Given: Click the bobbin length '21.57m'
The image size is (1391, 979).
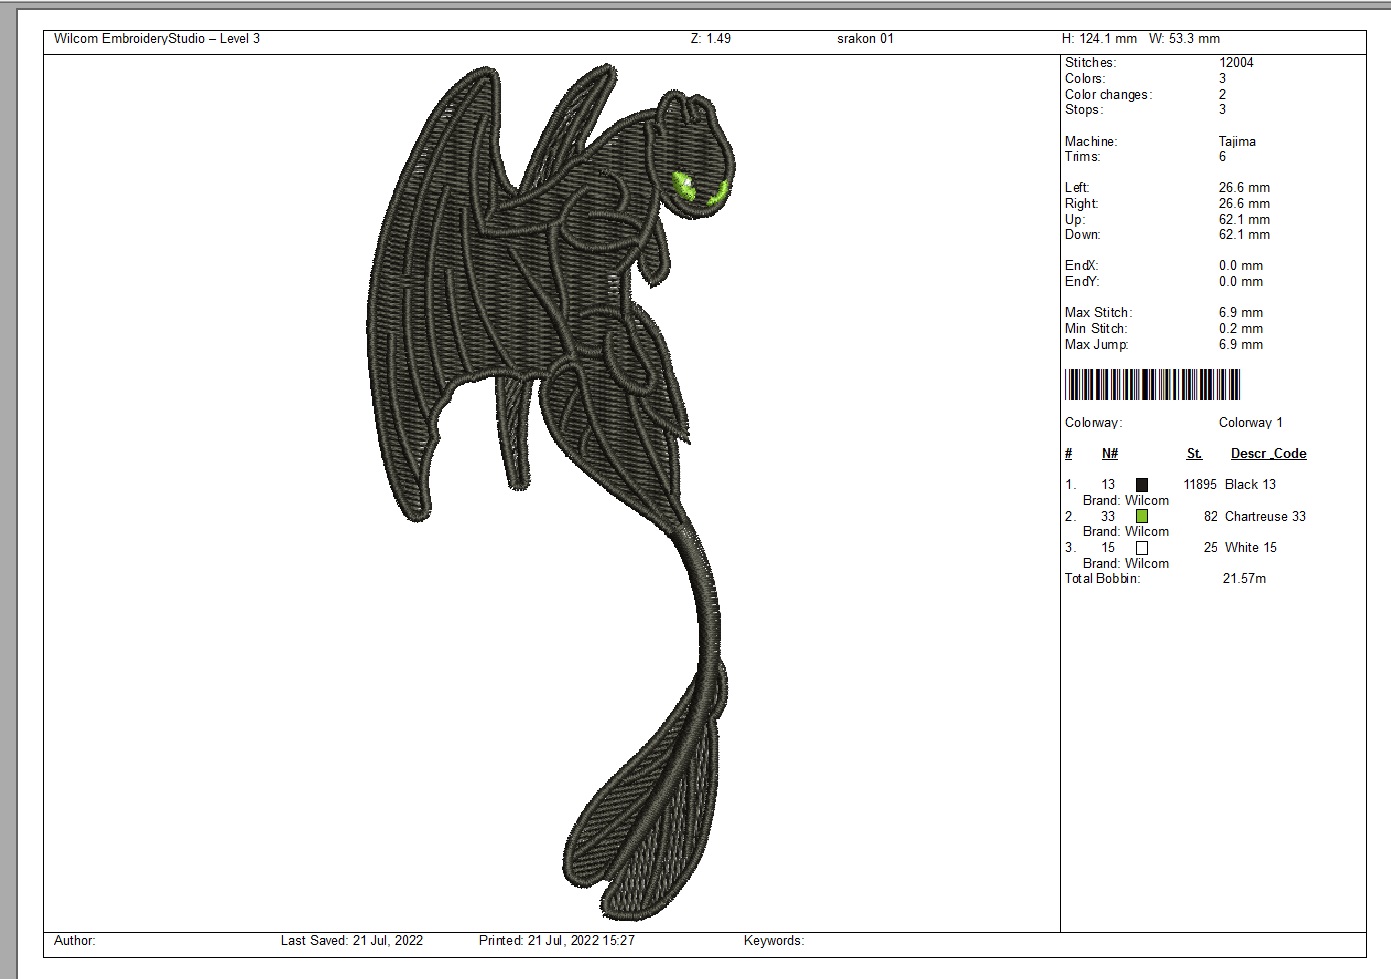Looking at the screenshot, I should click(x=1244, y=578).
